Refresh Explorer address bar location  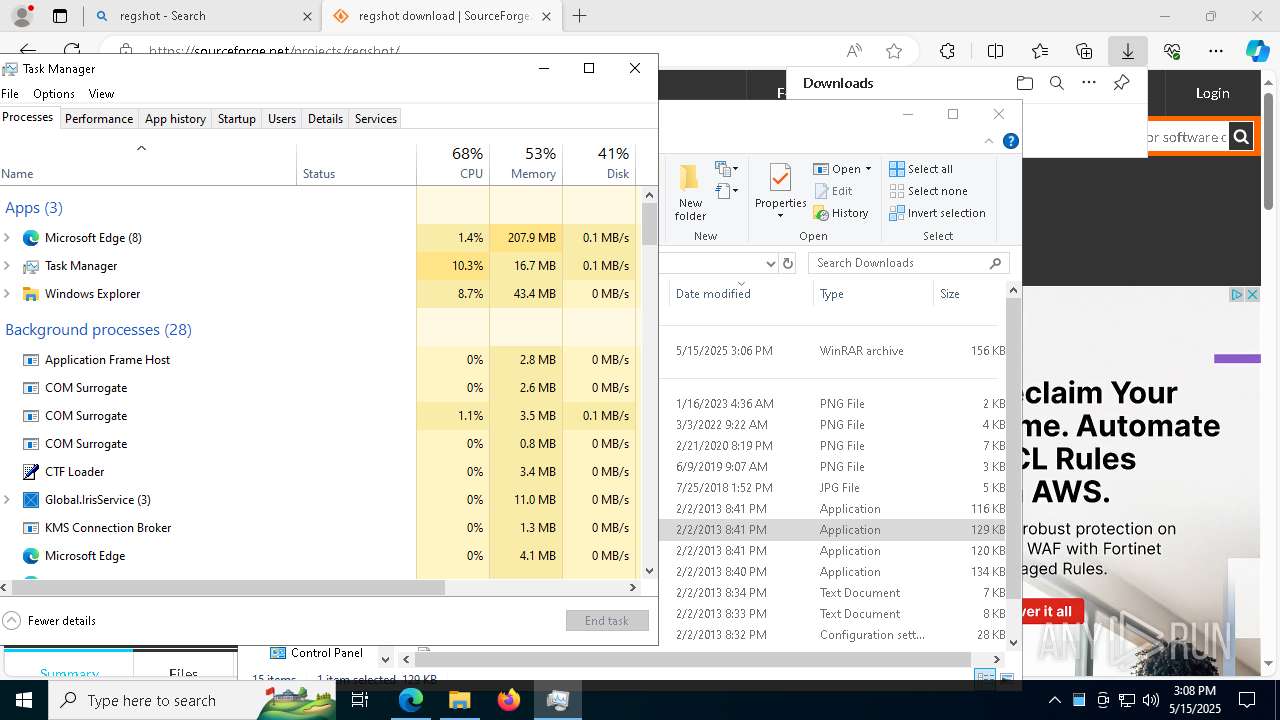tap(788, 263)
